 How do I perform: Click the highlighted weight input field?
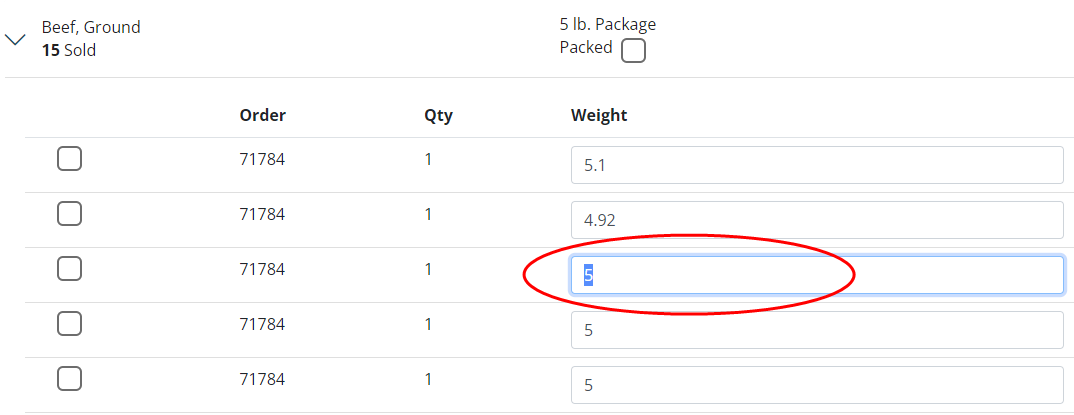(816, 275)
